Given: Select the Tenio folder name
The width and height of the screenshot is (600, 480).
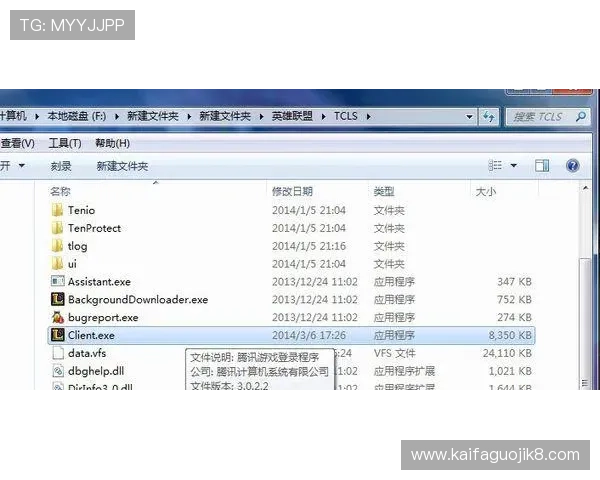Looking at the screenshot, I should (x=82, y=210).
